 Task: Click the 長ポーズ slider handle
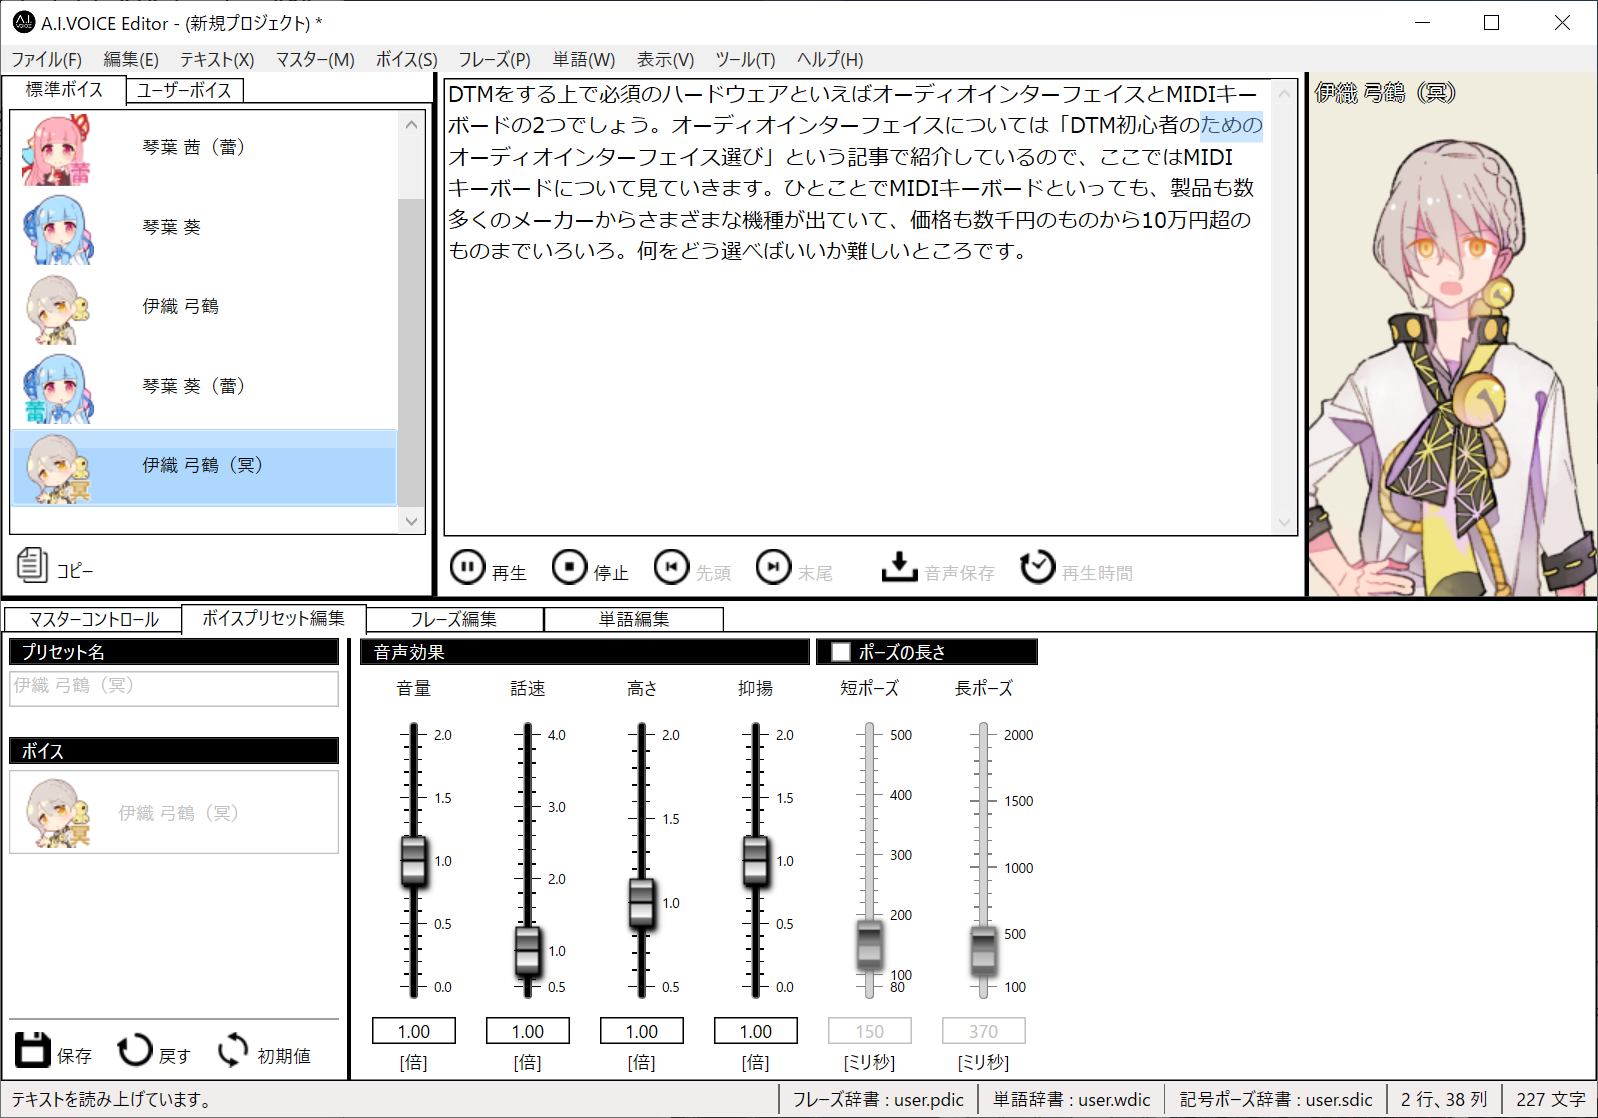tap(983, 950)
